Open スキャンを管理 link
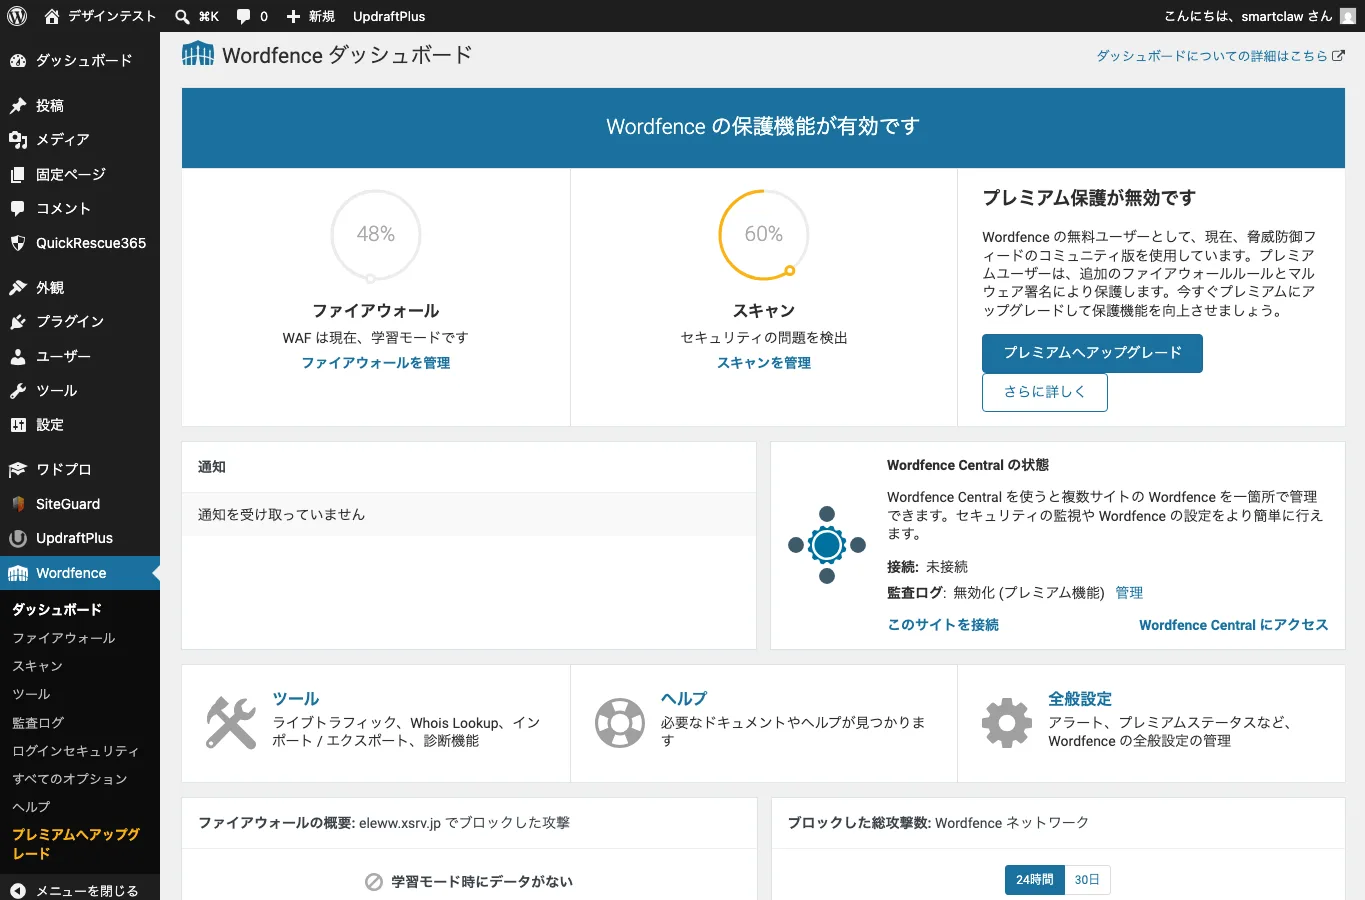The image size is (1365, 900). click(x=764, y=363)
